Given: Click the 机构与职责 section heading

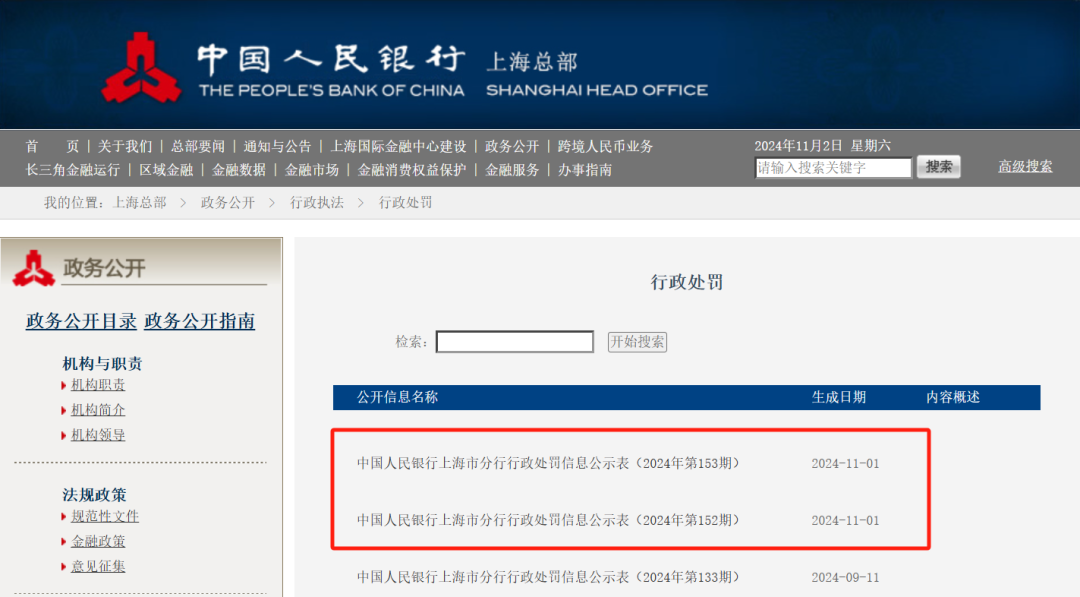Looking at the screenshot, I should coord(102,364).
